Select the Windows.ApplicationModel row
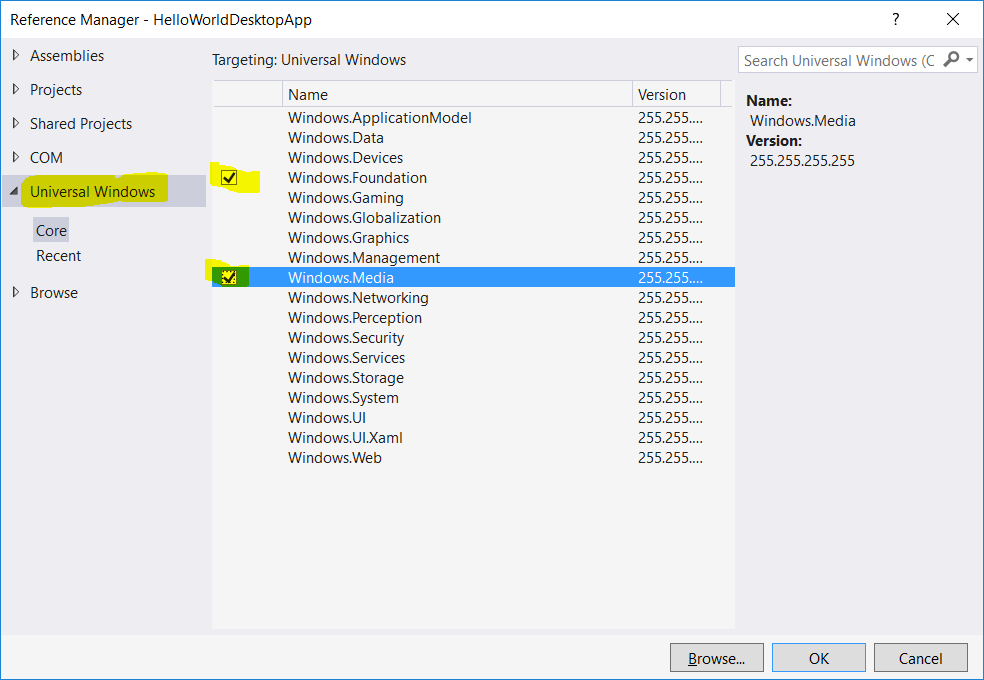This screenshot has height=680, width=984. pos(473,118)
